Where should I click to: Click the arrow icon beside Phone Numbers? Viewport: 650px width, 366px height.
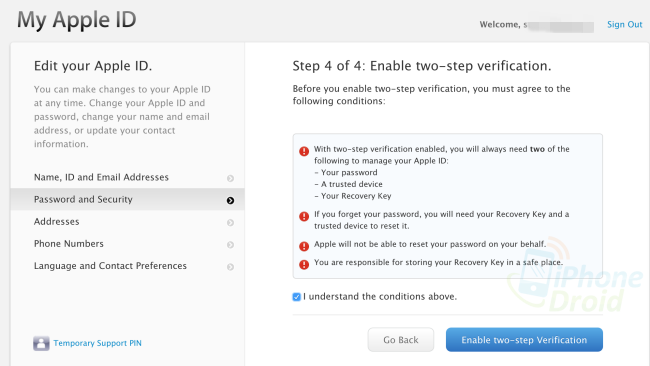[x=230, y=245]
